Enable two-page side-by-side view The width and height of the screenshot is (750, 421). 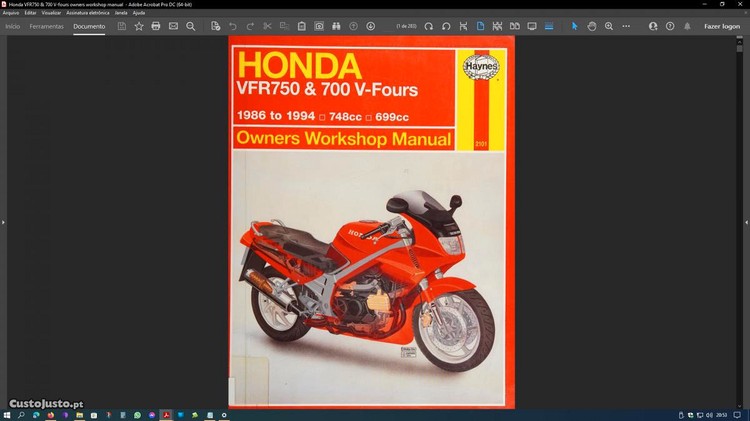pos(515,26)
